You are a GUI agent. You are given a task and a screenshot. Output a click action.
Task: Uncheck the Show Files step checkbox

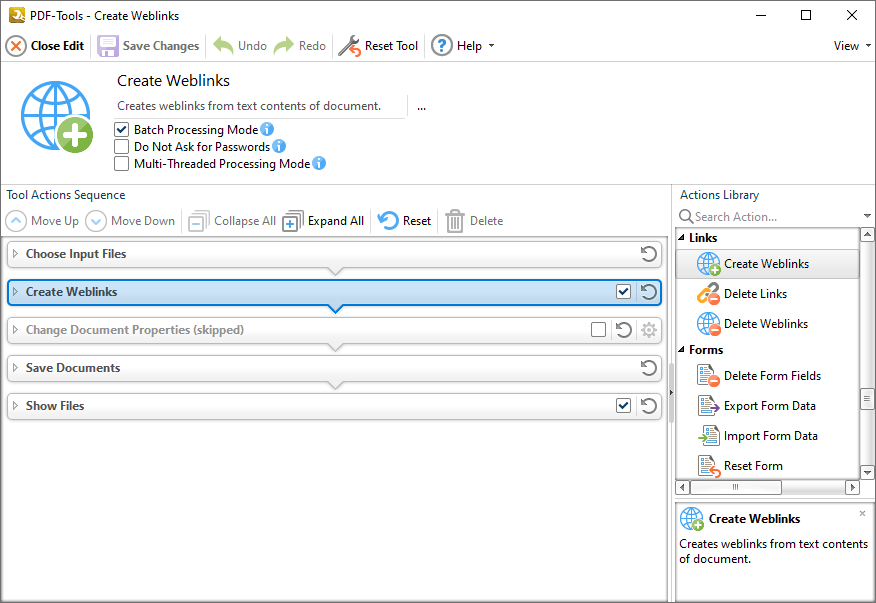click(x=623, y=406)
